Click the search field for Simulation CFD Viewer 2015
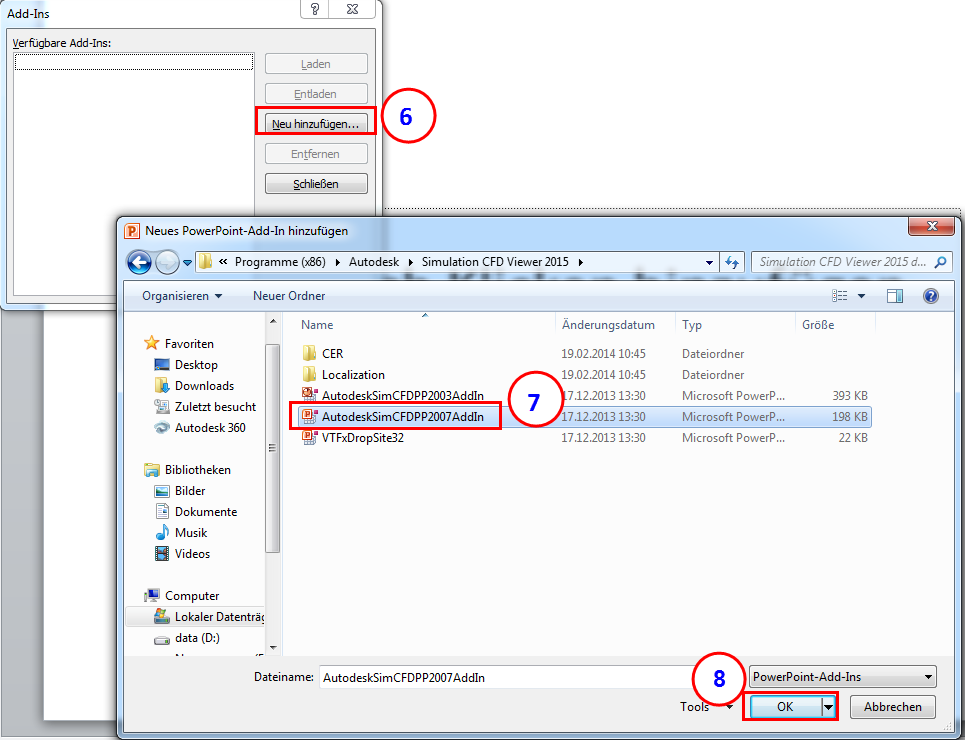Screen dimensions: 965x740 842,262
